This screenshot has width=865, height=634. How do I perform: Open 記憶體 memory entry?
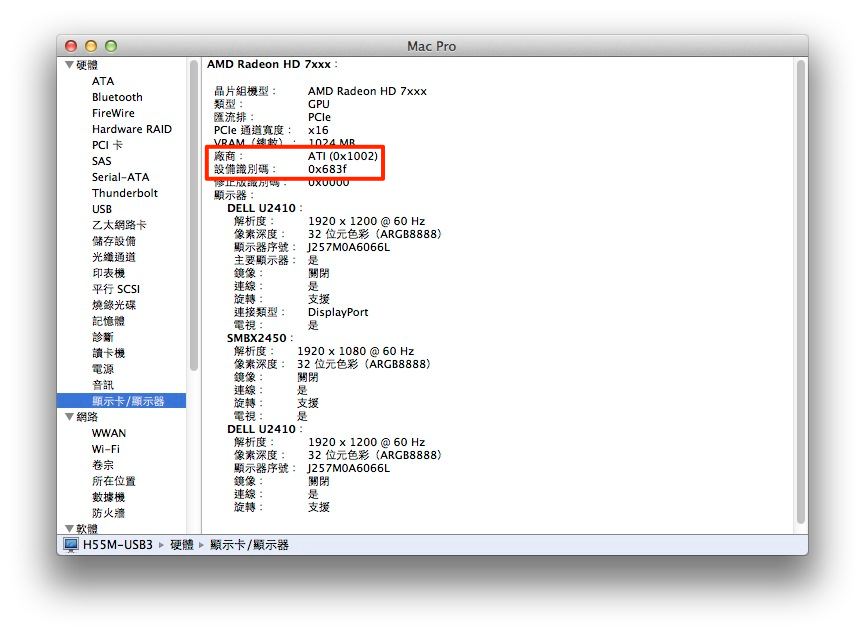(108, 321)
